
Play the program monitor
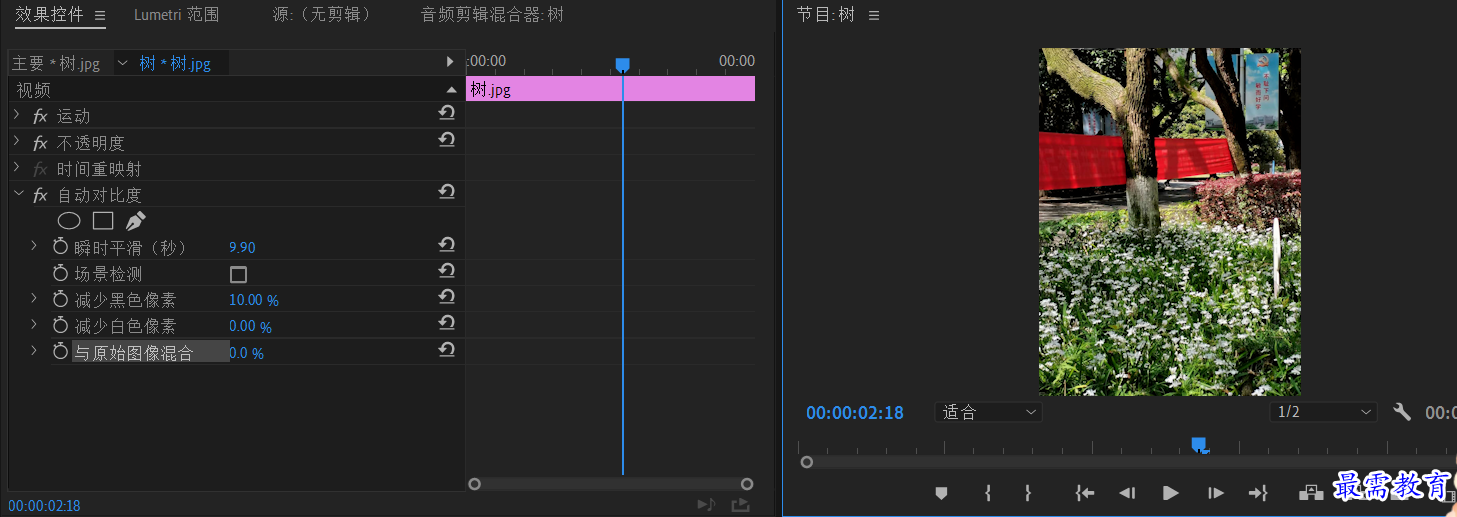[x=1170, y=493]
